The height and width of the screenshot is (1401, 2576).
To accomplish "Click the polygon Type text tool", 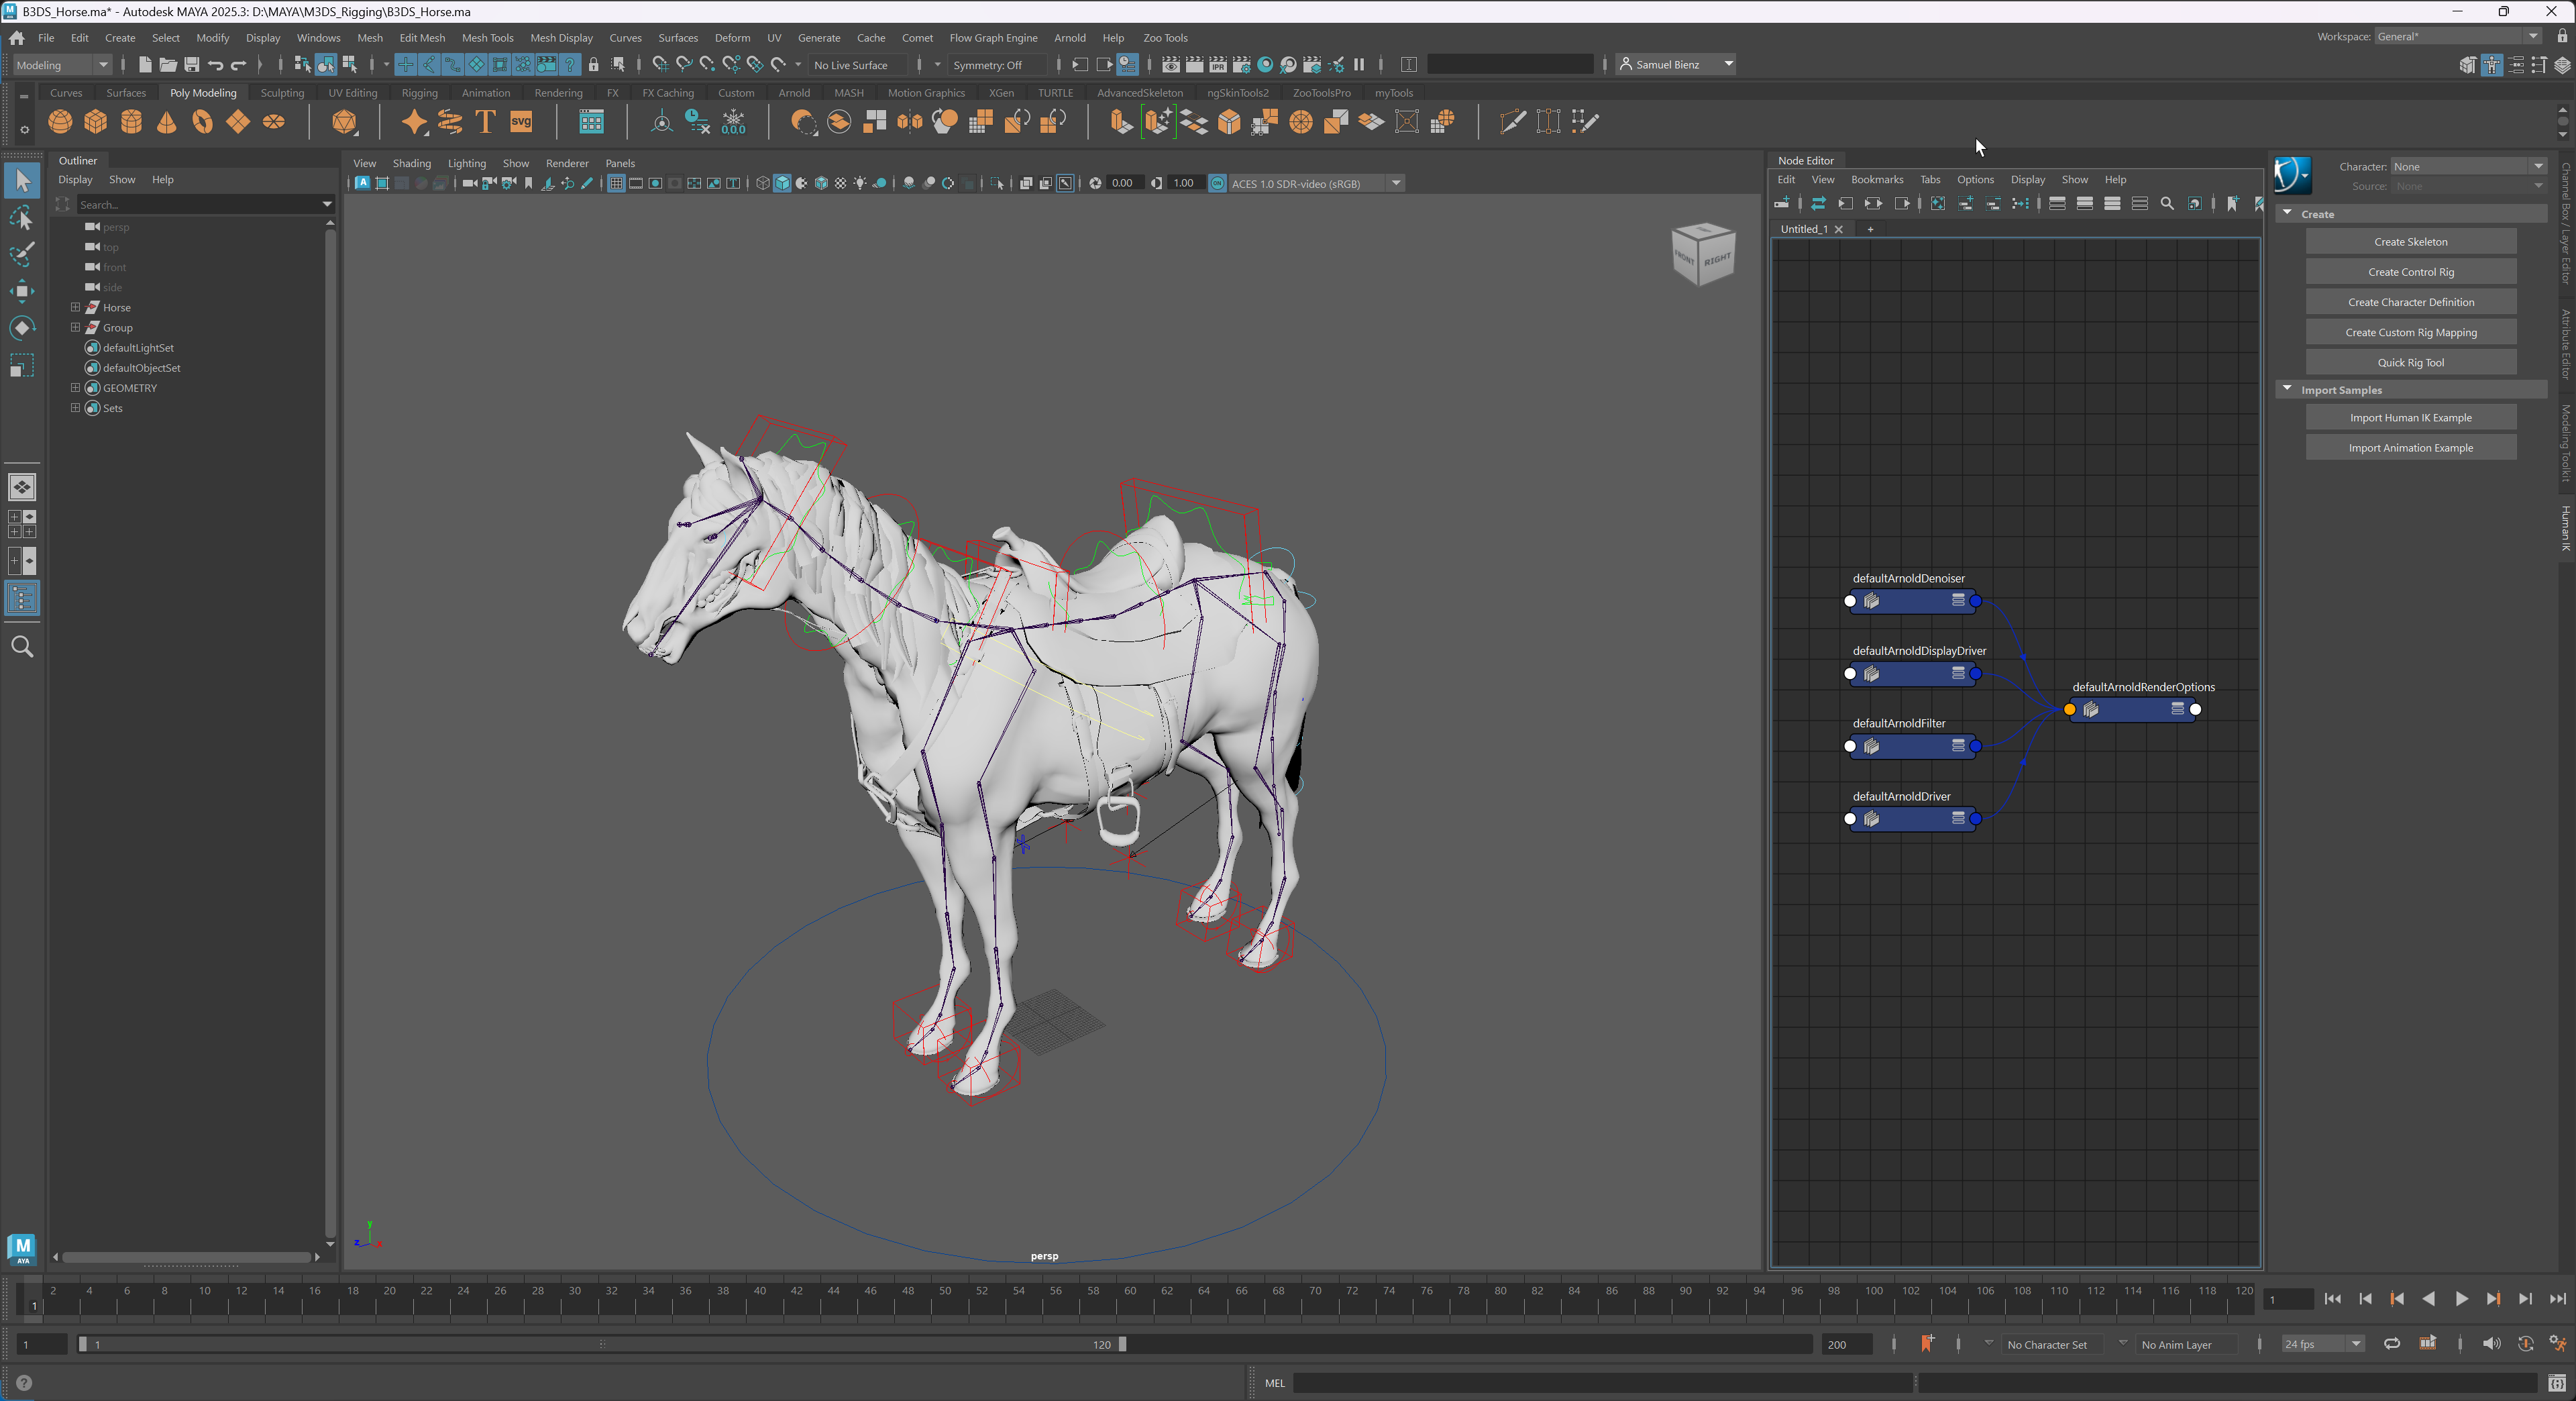I will [x=486, y=122].
